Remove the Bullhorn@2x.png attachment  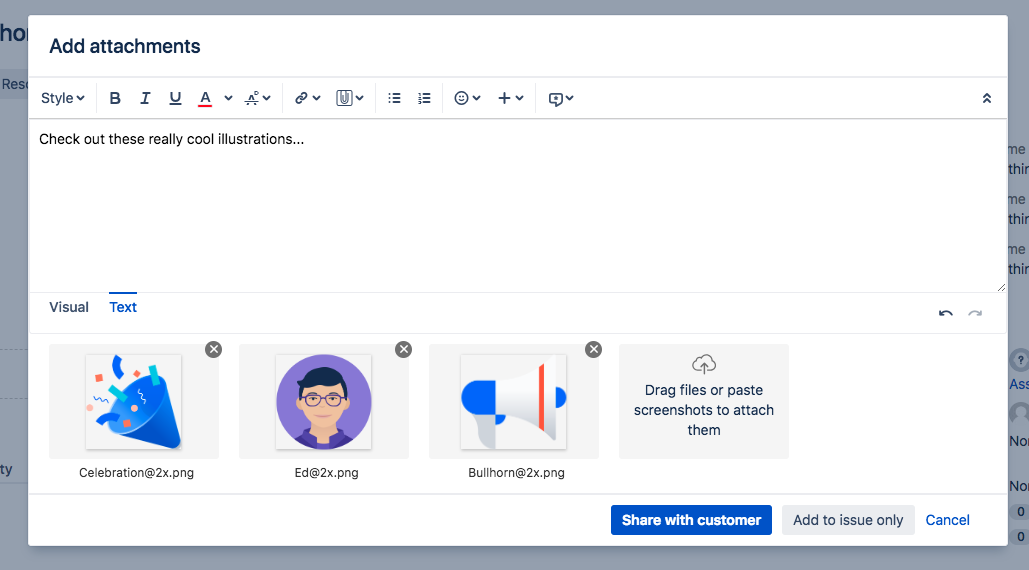(593, 349)
